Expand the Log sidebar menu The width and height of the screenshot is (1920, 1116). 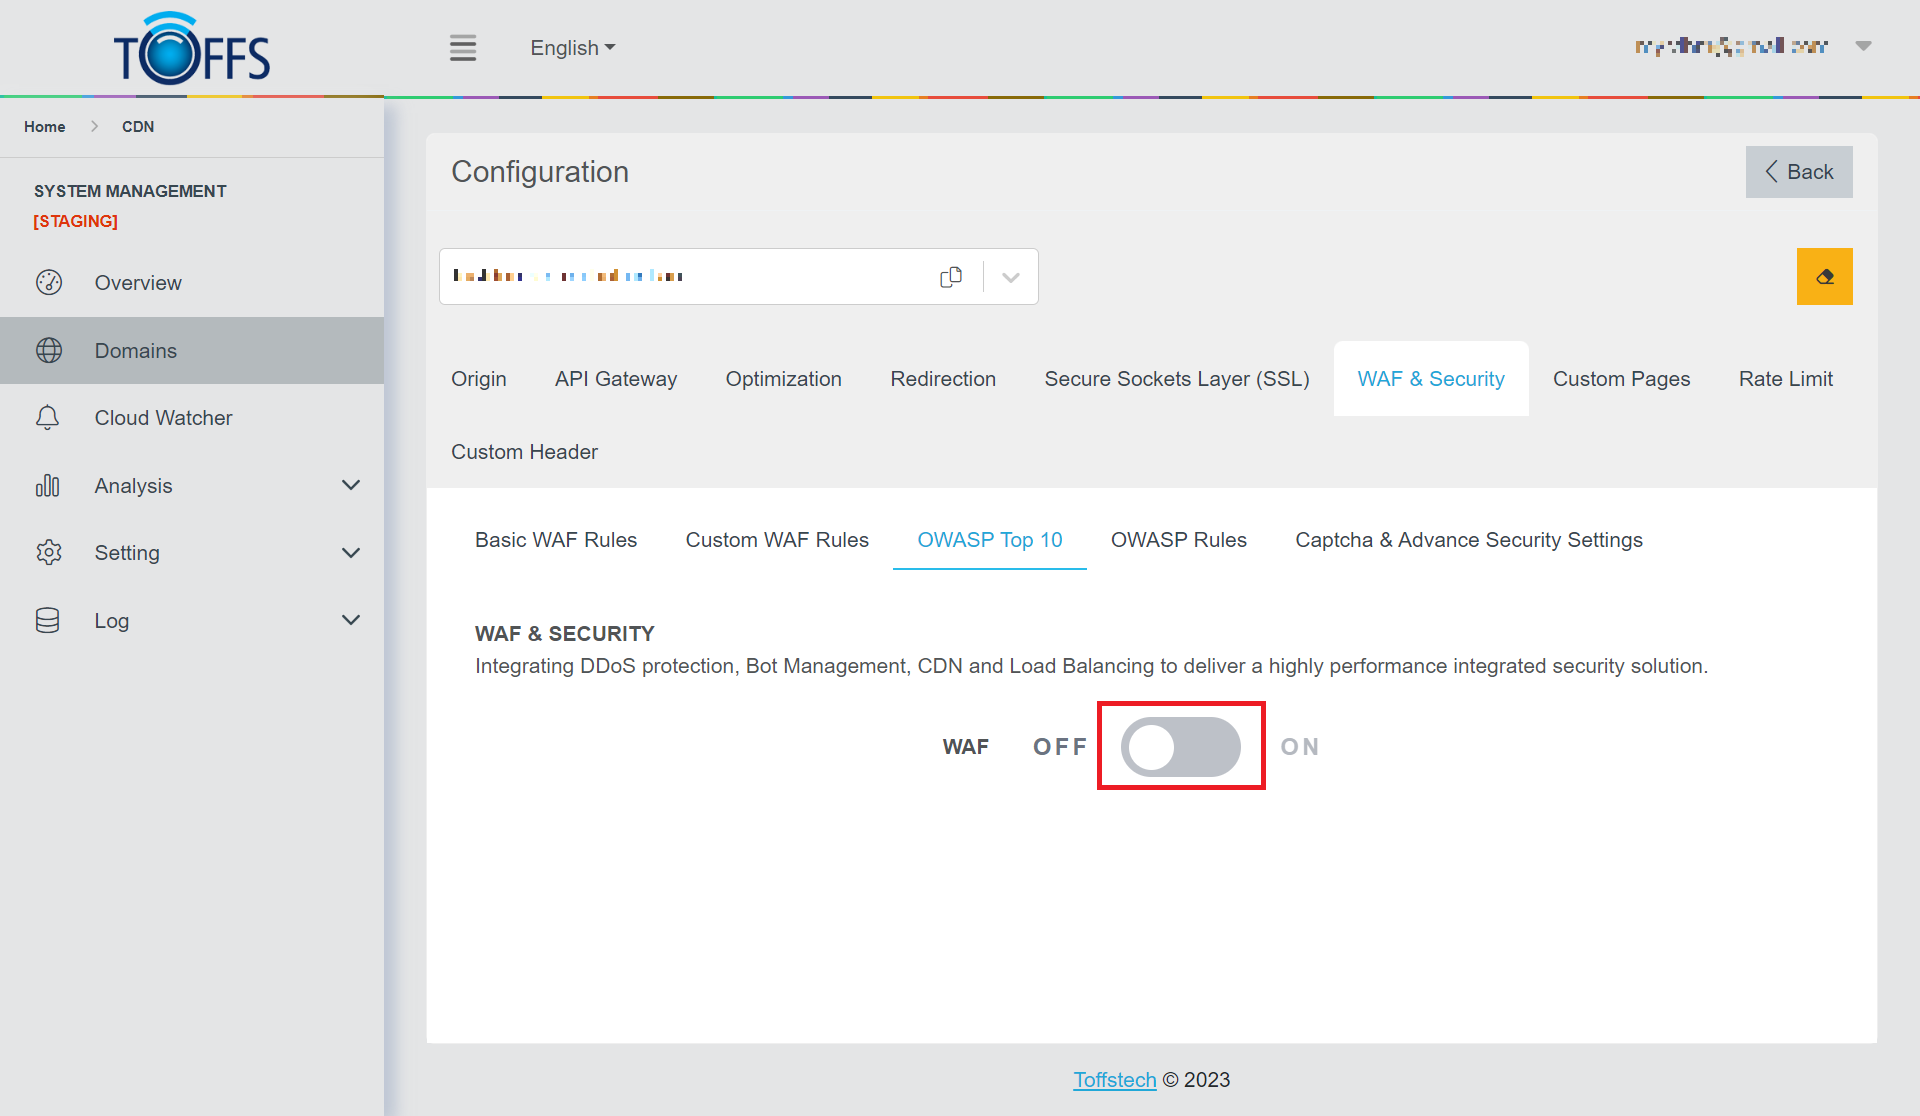(350, 621)
